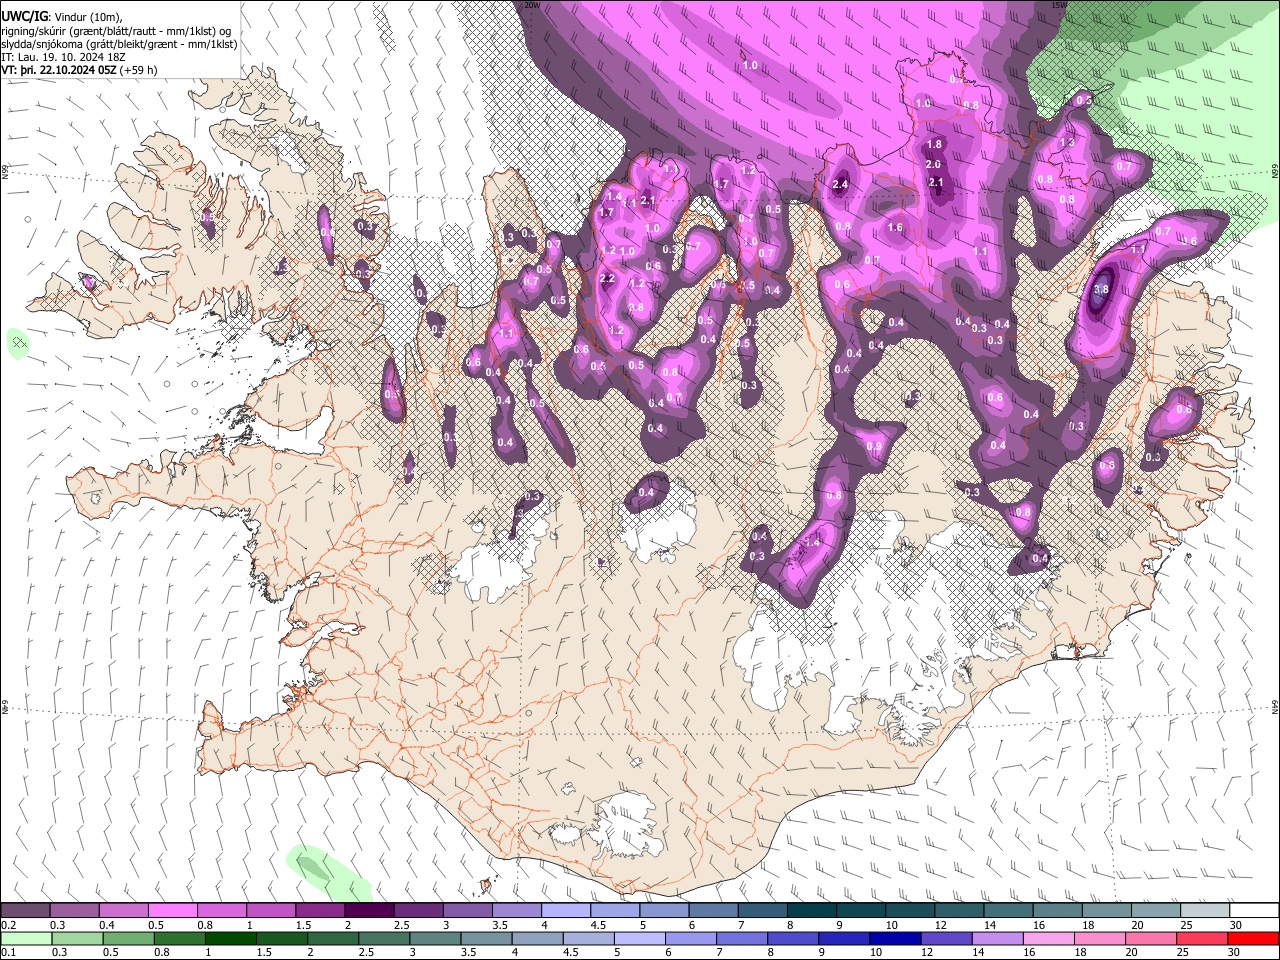Click the 1.6 precipitation value

[x=895, y=227]
